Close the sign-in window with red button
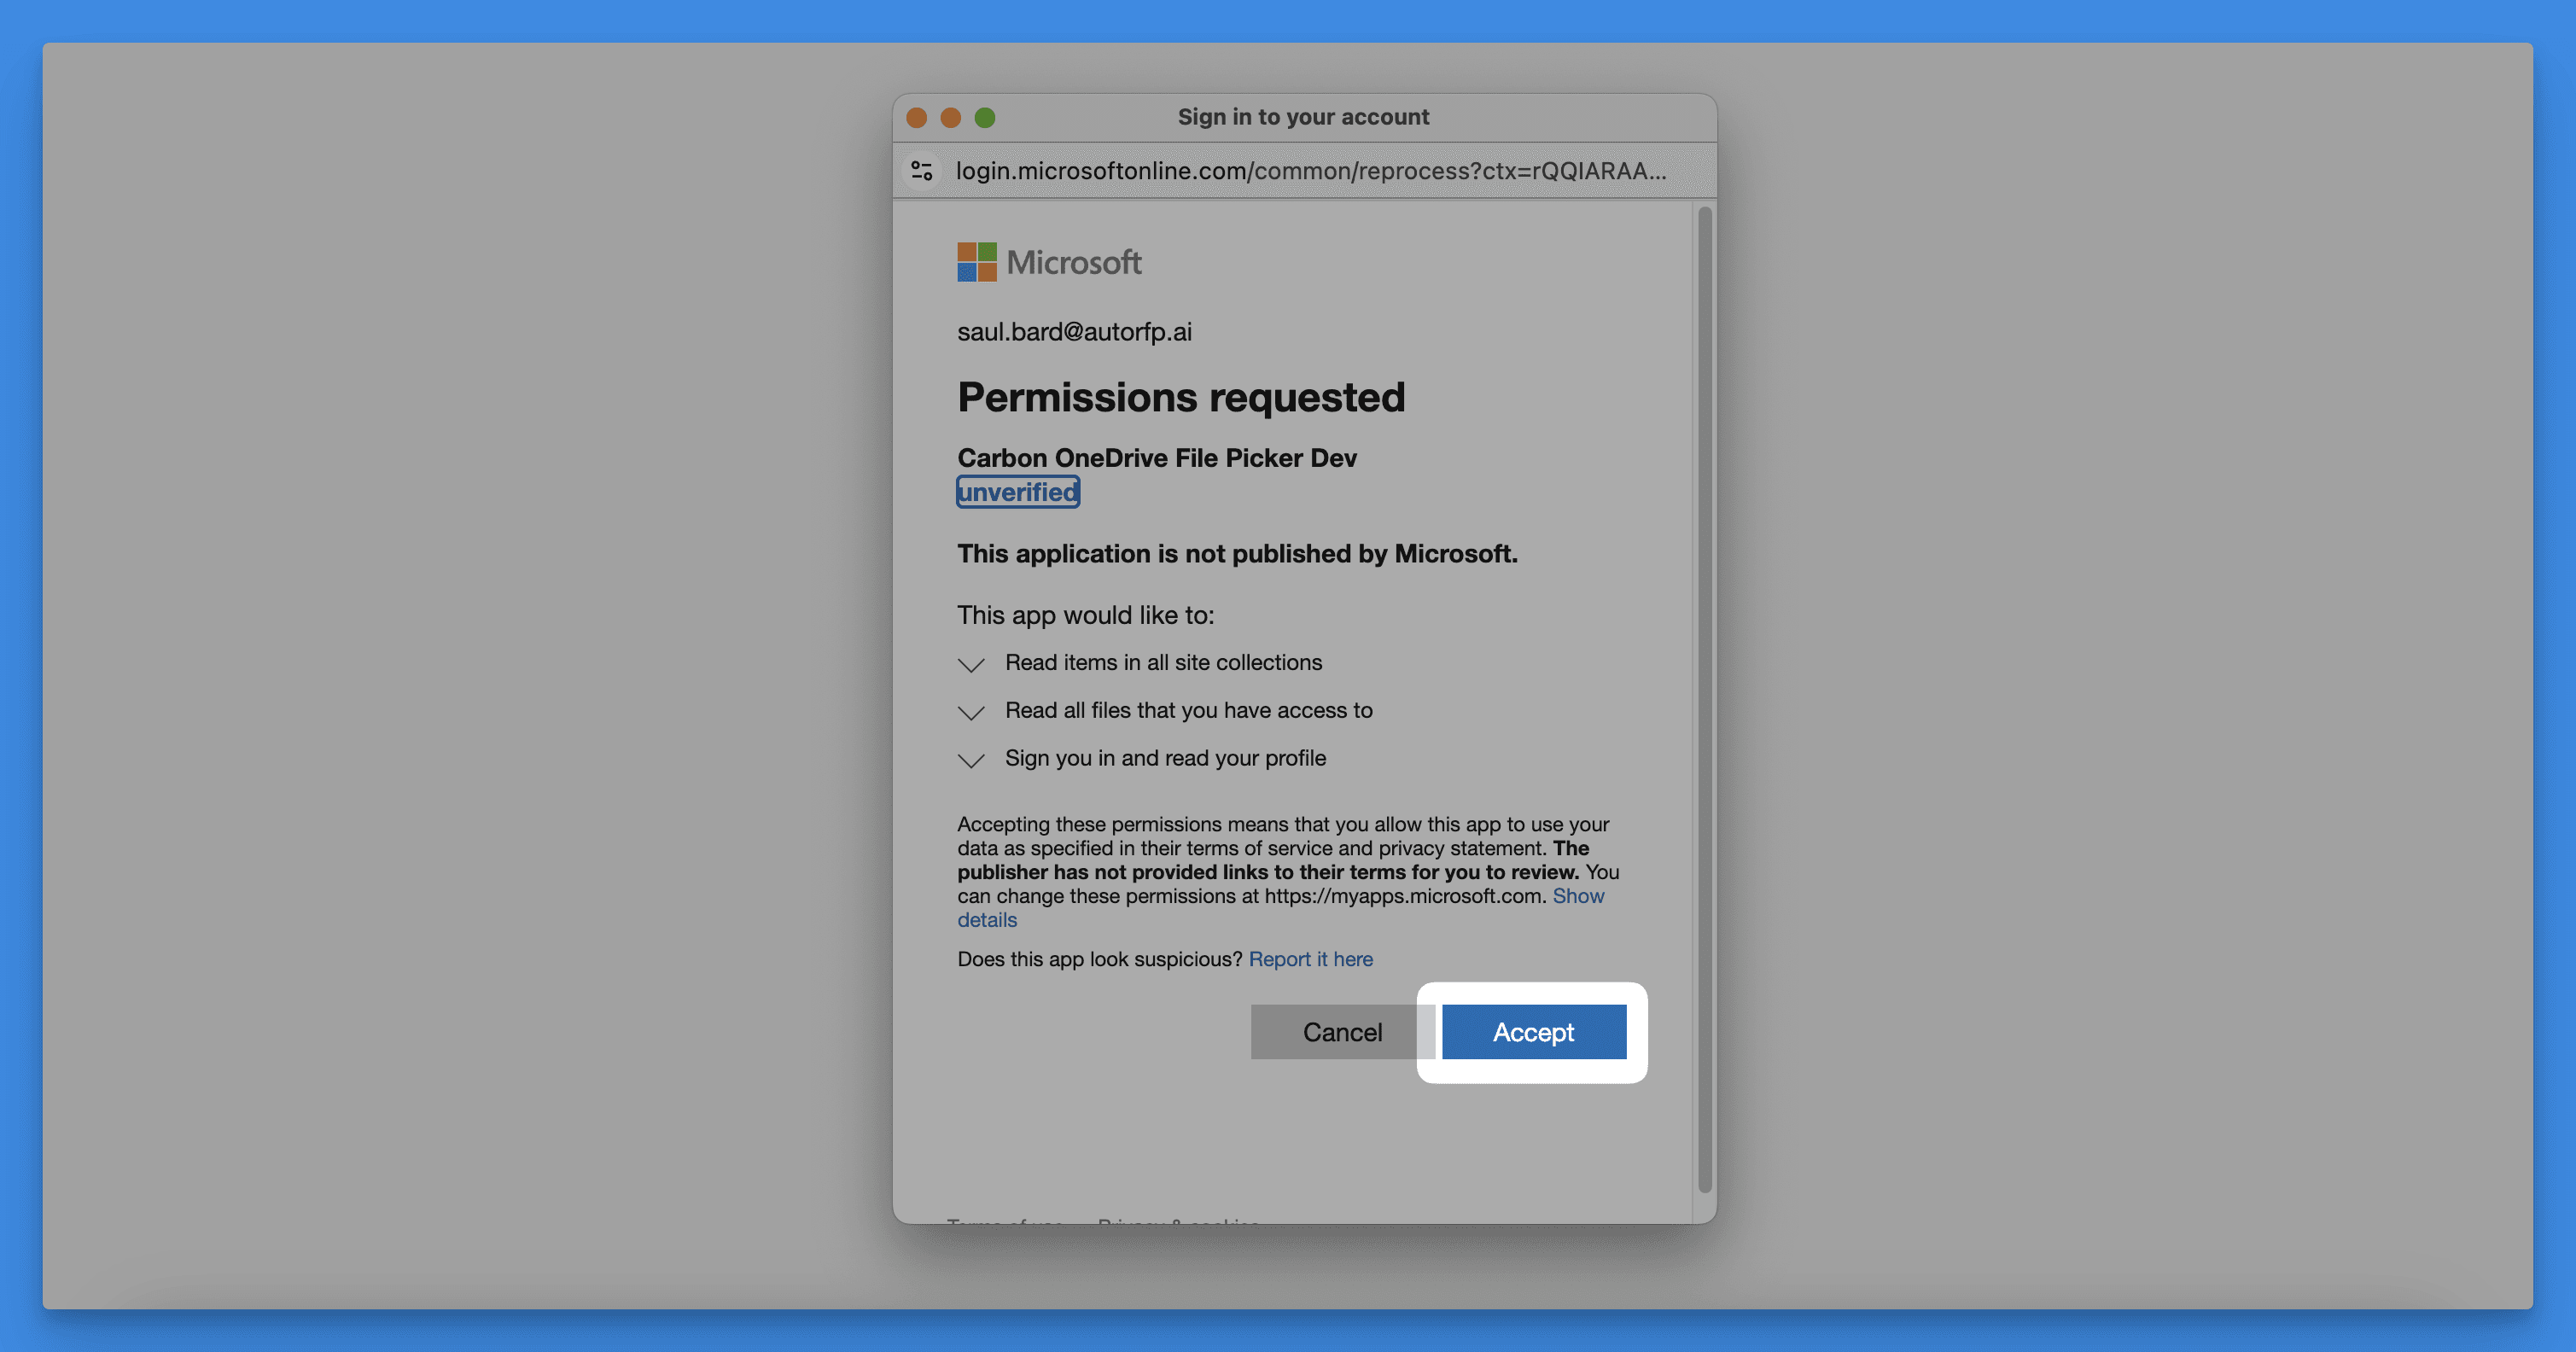The image size is (2576, 1352). click(x=916, y=118)
